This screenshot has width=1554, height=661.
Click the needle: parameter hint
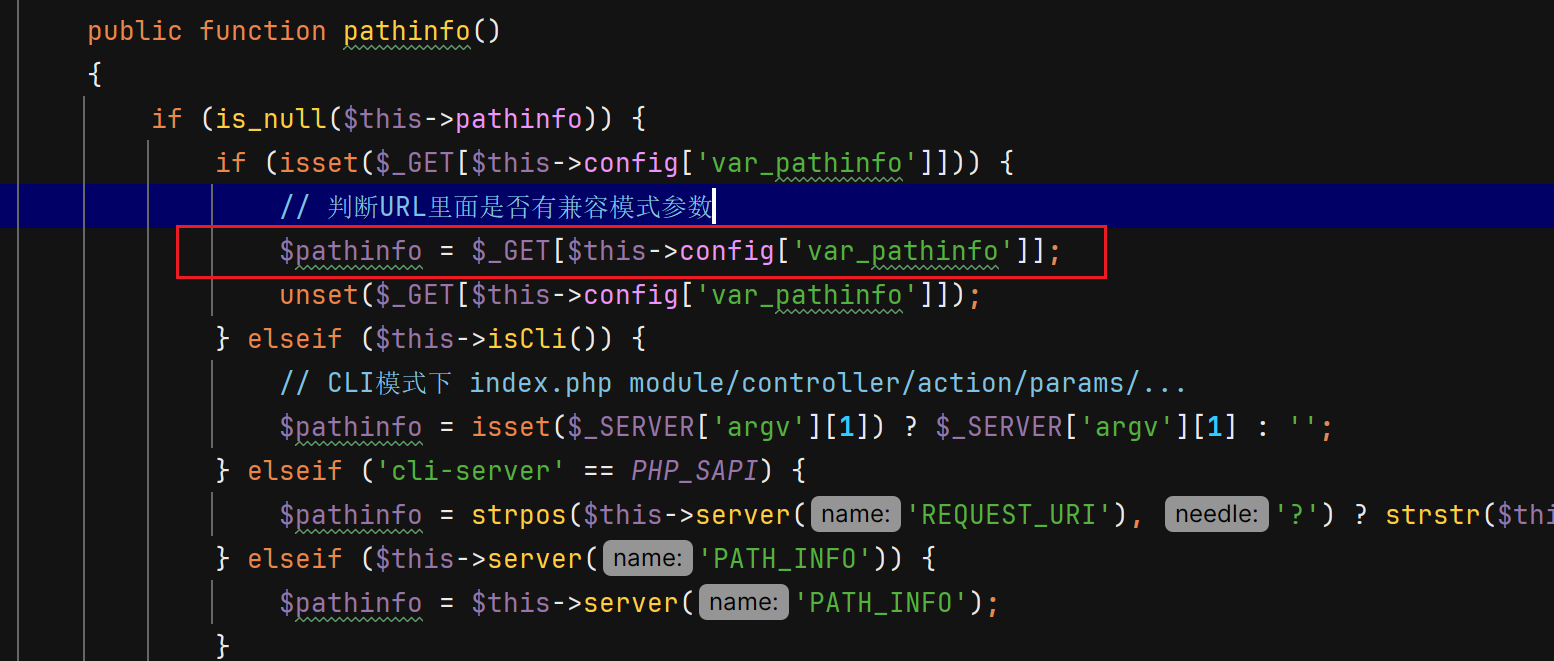[1216, 515]
